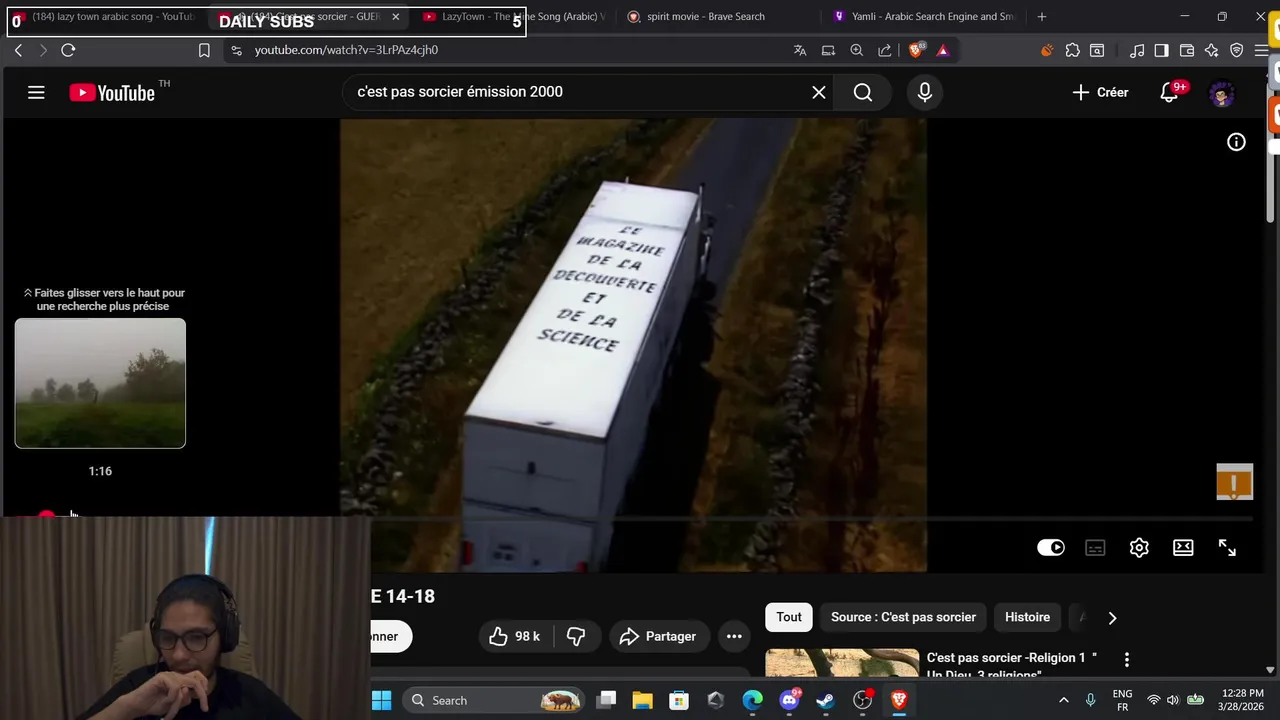
Task: Open the browser extensions puzzle icon
Action: tap(1073, 50)
